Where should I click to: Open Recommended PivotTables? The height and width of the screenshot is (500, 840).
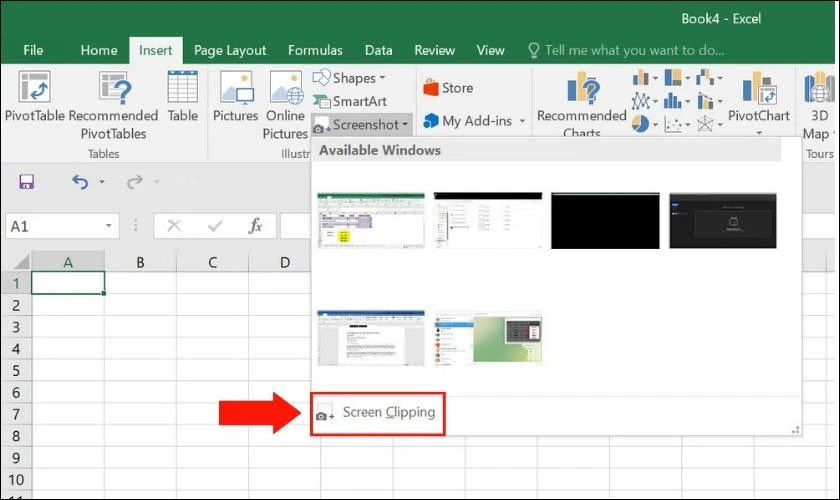pos(114,105)
